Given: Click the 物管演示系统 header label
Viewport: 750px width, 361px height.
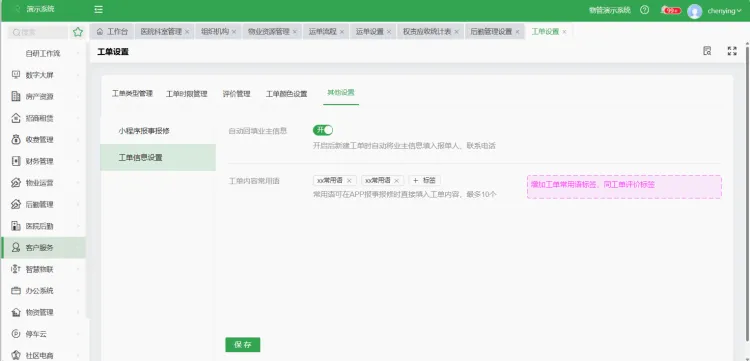Looking at the screenshot, I should point(609,10).
